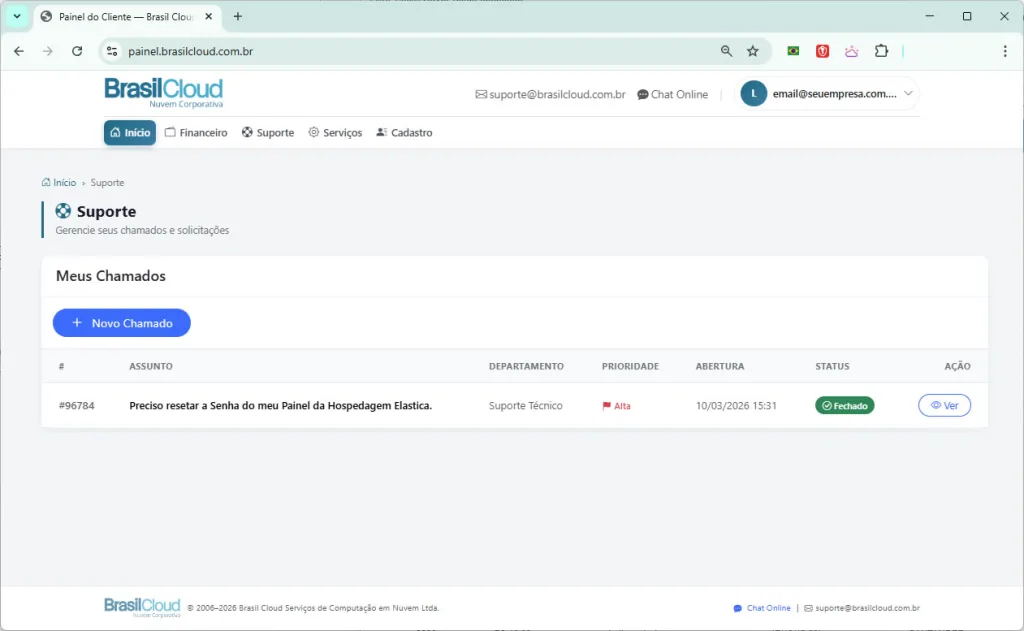Image resolution: width=1024 pixels, height=631 pixels.
Task: Bookmark the page via the star icon
Action: (x=753, y=50)
